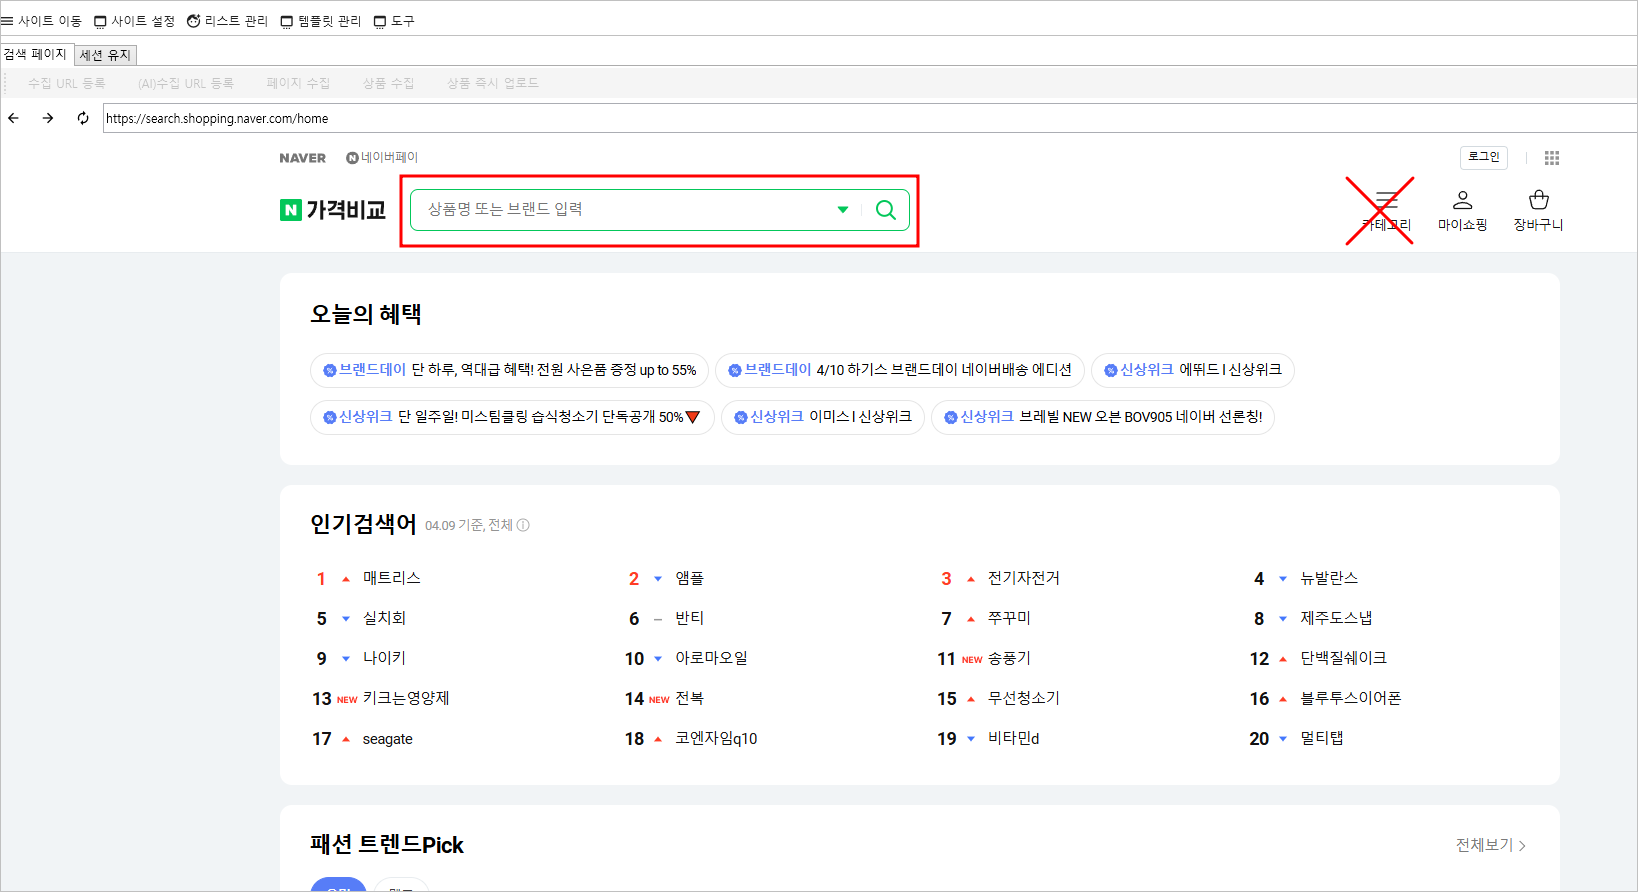1638x892 pixels.
Task: Open the NAVER logo link
Action: point(302,158)
